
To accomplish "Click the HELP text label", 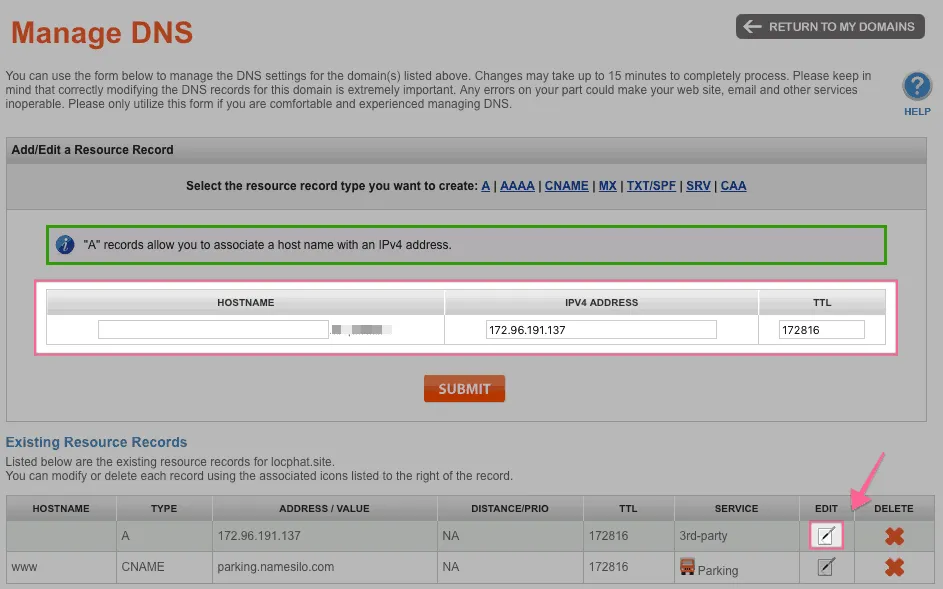I will point(917,112).
